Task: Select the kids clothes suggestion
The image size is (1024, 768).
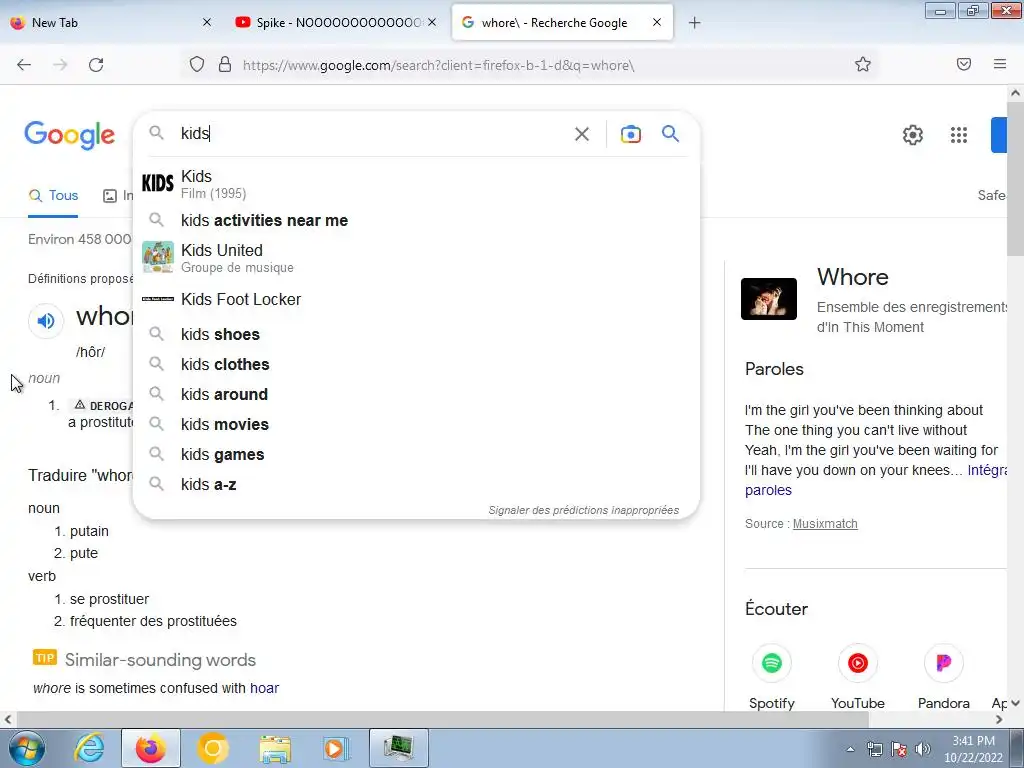Action: [x=416, y=364]
